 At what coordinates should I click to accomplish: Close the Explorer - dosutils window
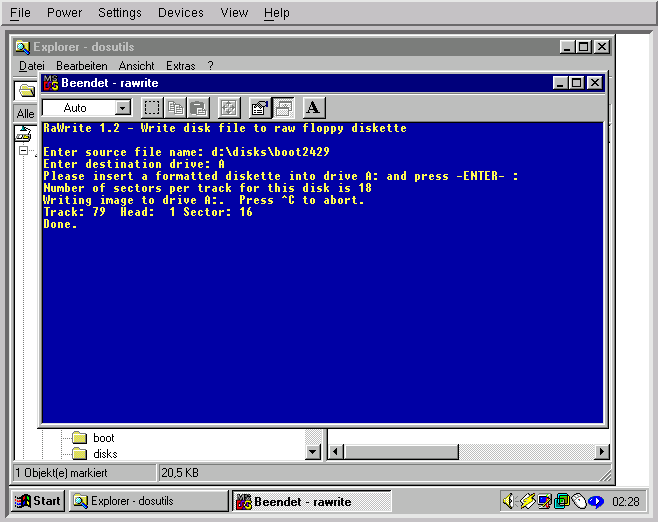coord(602,47)
